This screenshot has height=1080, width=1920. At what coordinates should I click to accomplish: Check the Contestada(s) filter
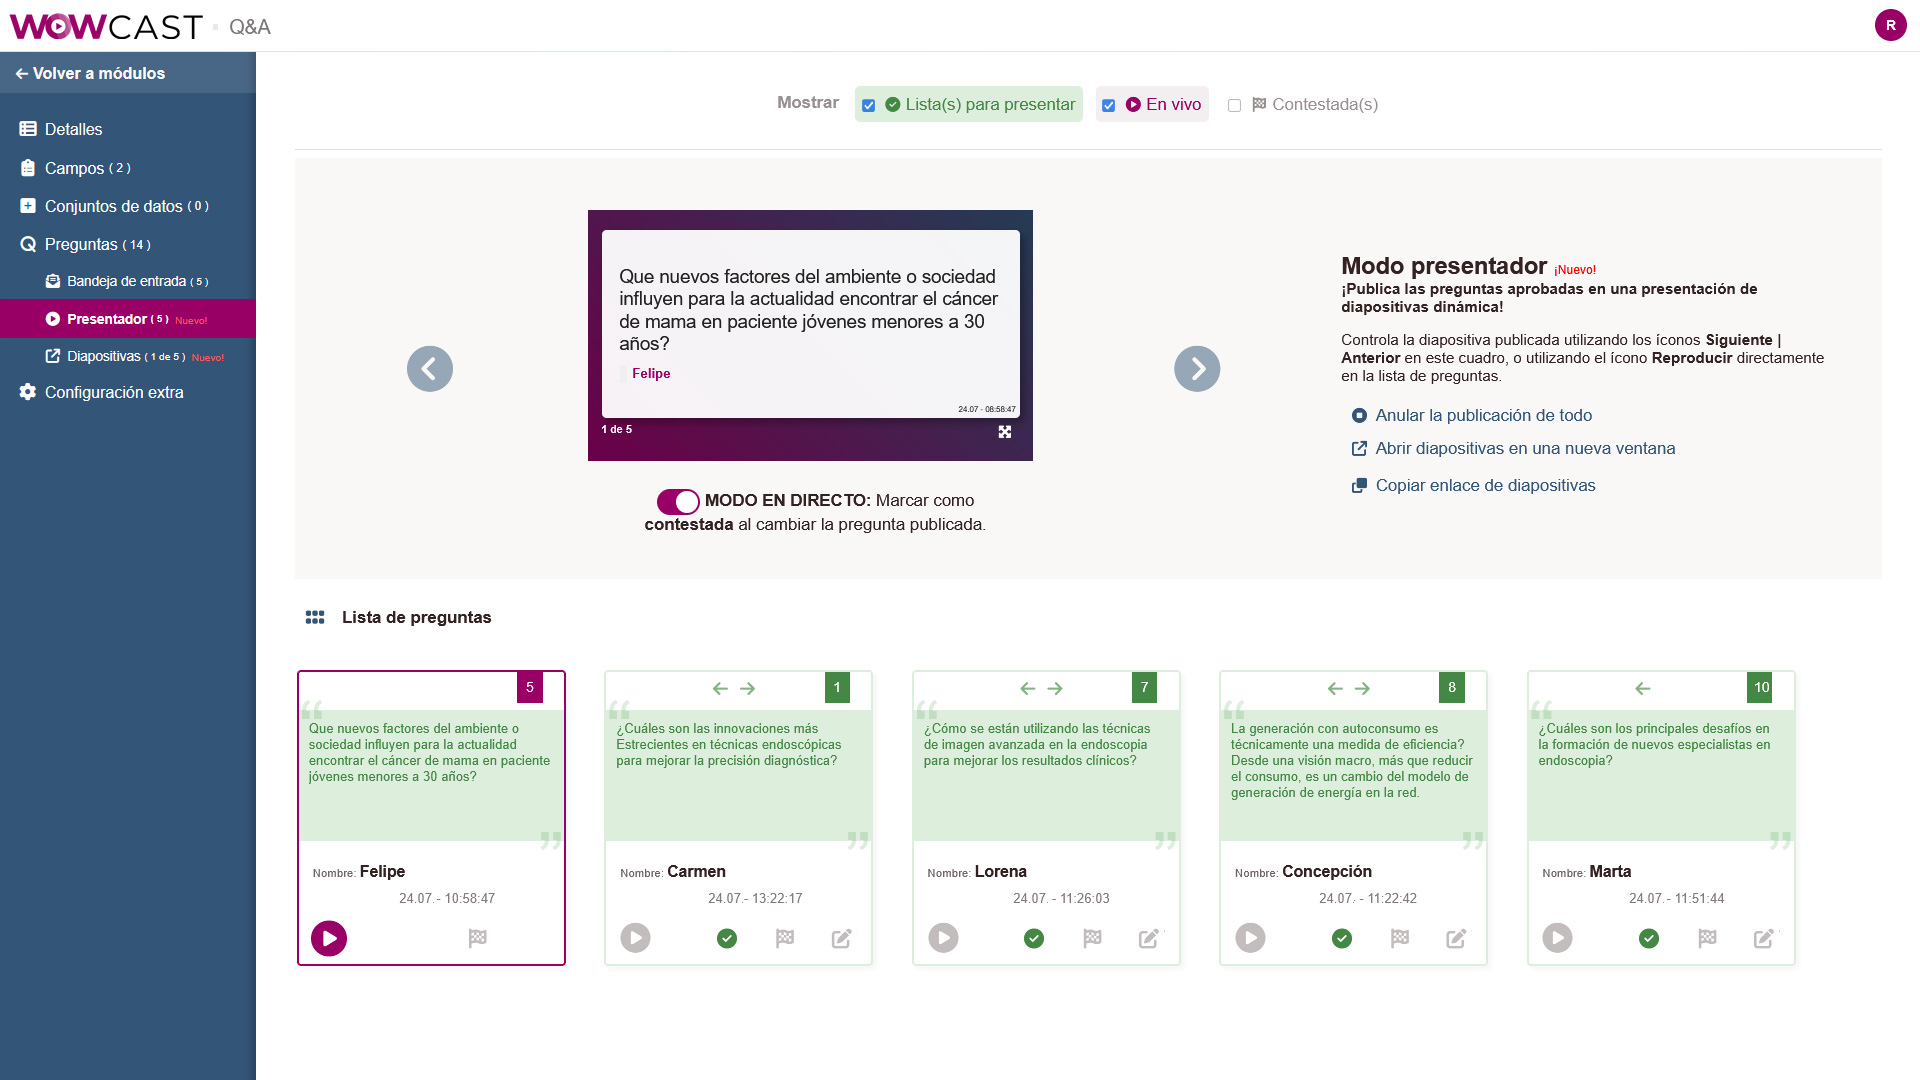tap(1234, 105)
